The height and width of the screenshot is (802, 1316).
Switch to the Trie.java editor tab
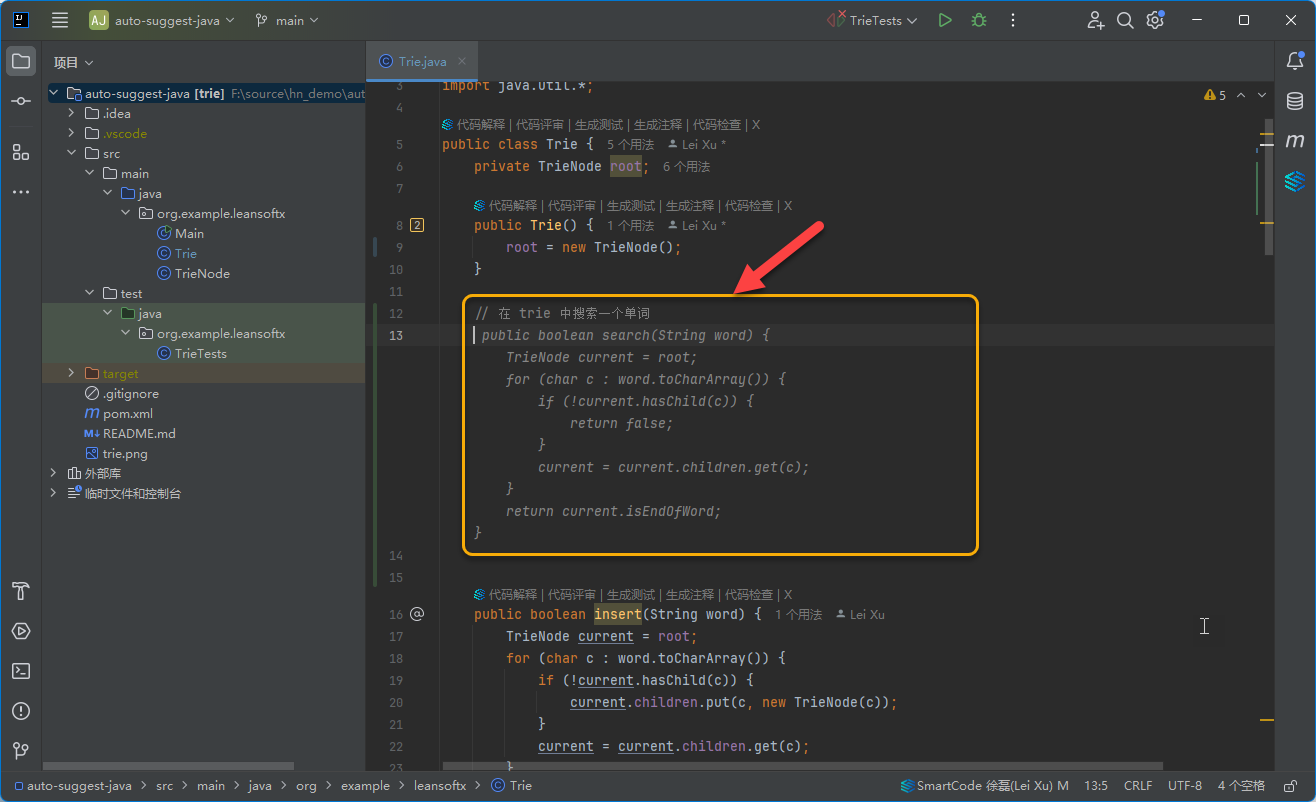pos(422,61)
